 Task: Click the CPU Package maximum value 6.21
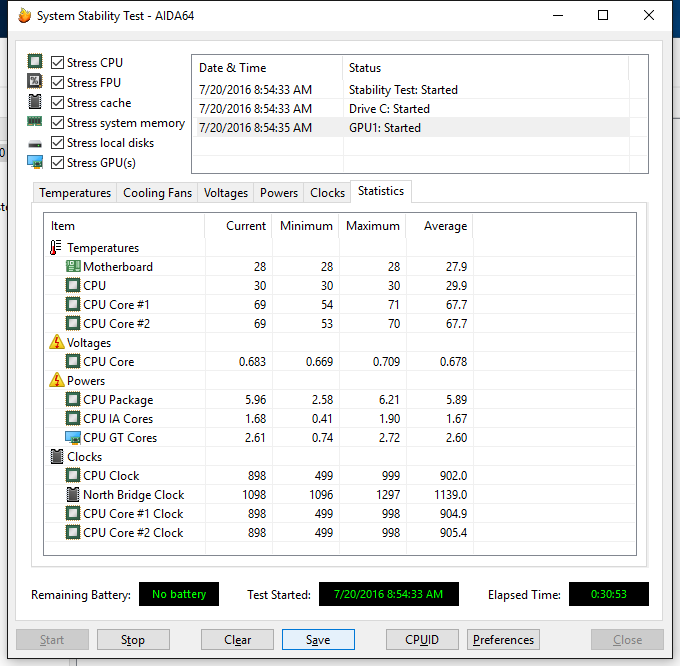(x=389, y=400)
